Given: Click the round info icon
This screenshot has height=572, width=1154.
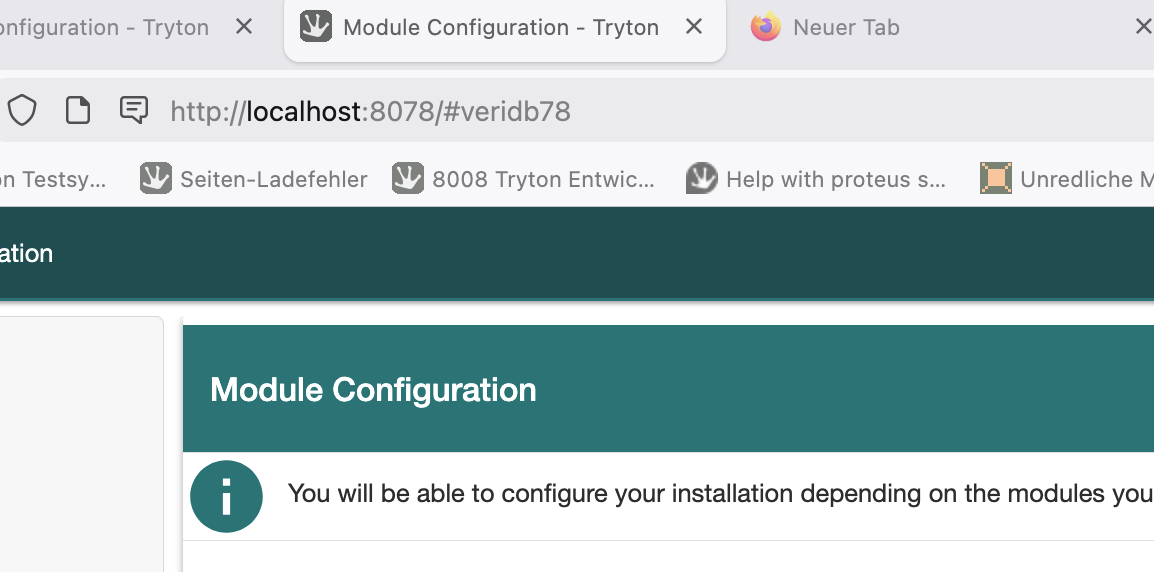Looking at the screenshot, I should pyautogui.click(x=226, y=496).
